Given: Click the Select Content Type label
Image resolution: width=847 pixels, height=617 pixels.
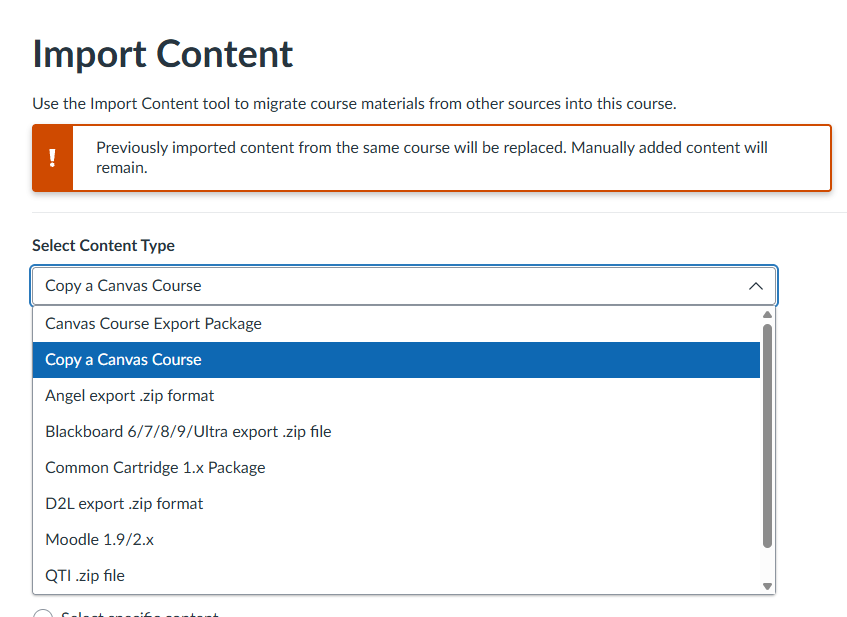Looking at the screenshot, I should [x=103, y=245].
